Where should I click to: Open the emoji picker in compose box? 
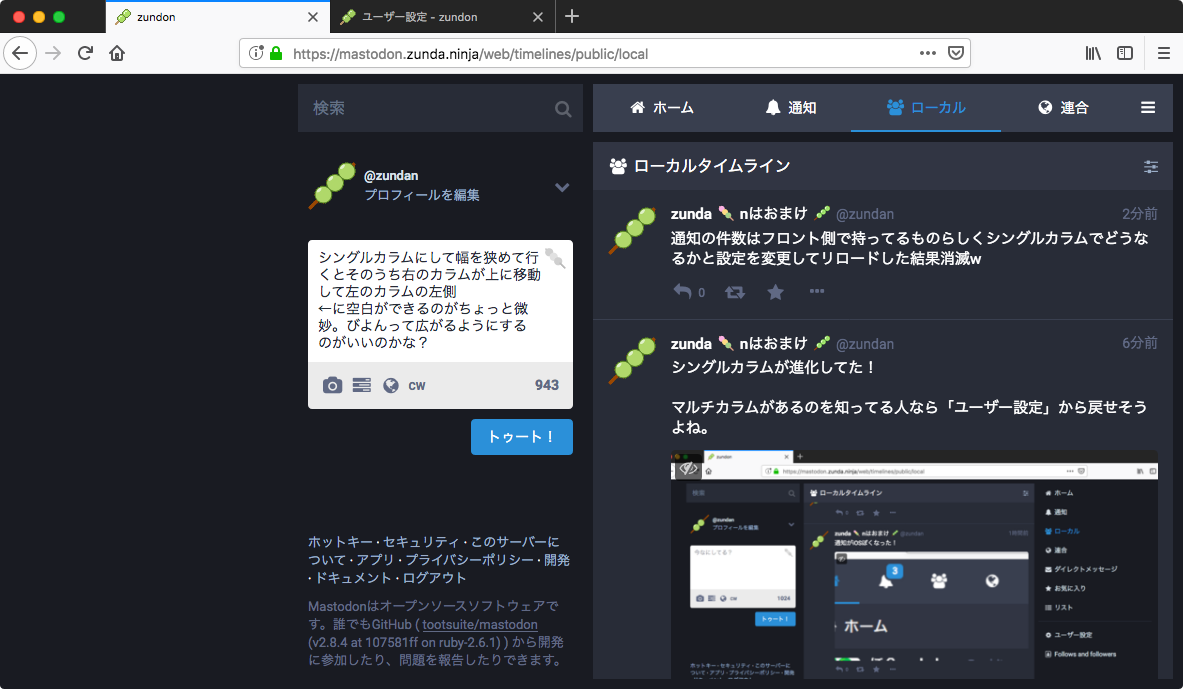pos(555,258)
